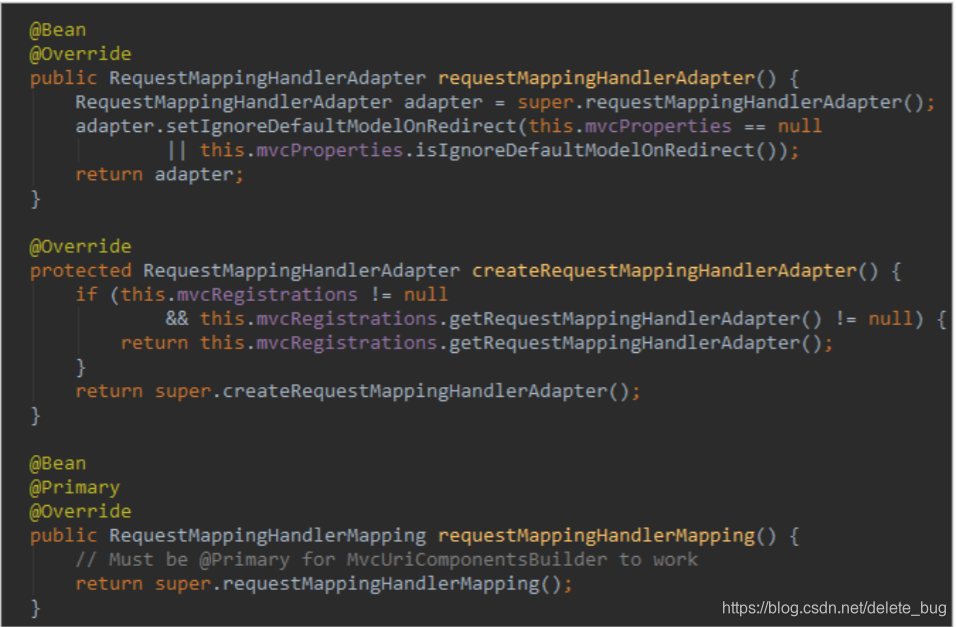
Task: Click the '&&' operator
Action: (177, 319)
